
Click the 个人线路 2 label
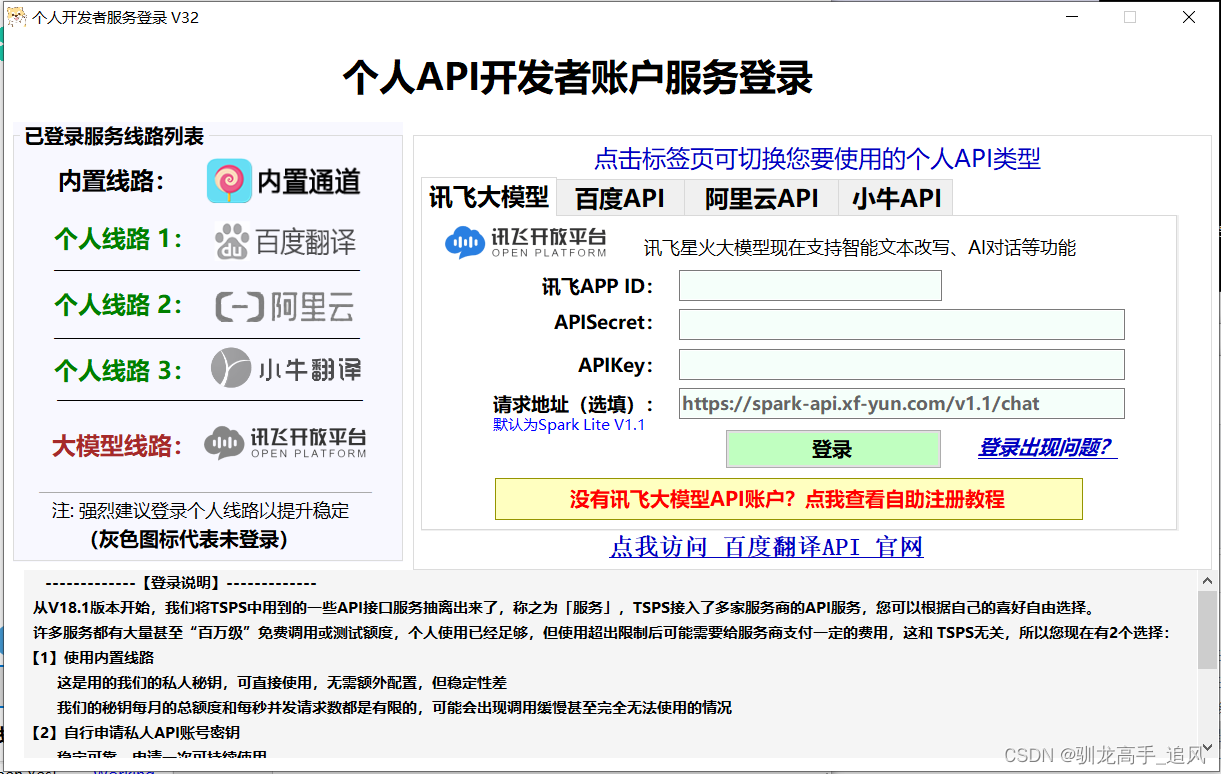(118, 305)
